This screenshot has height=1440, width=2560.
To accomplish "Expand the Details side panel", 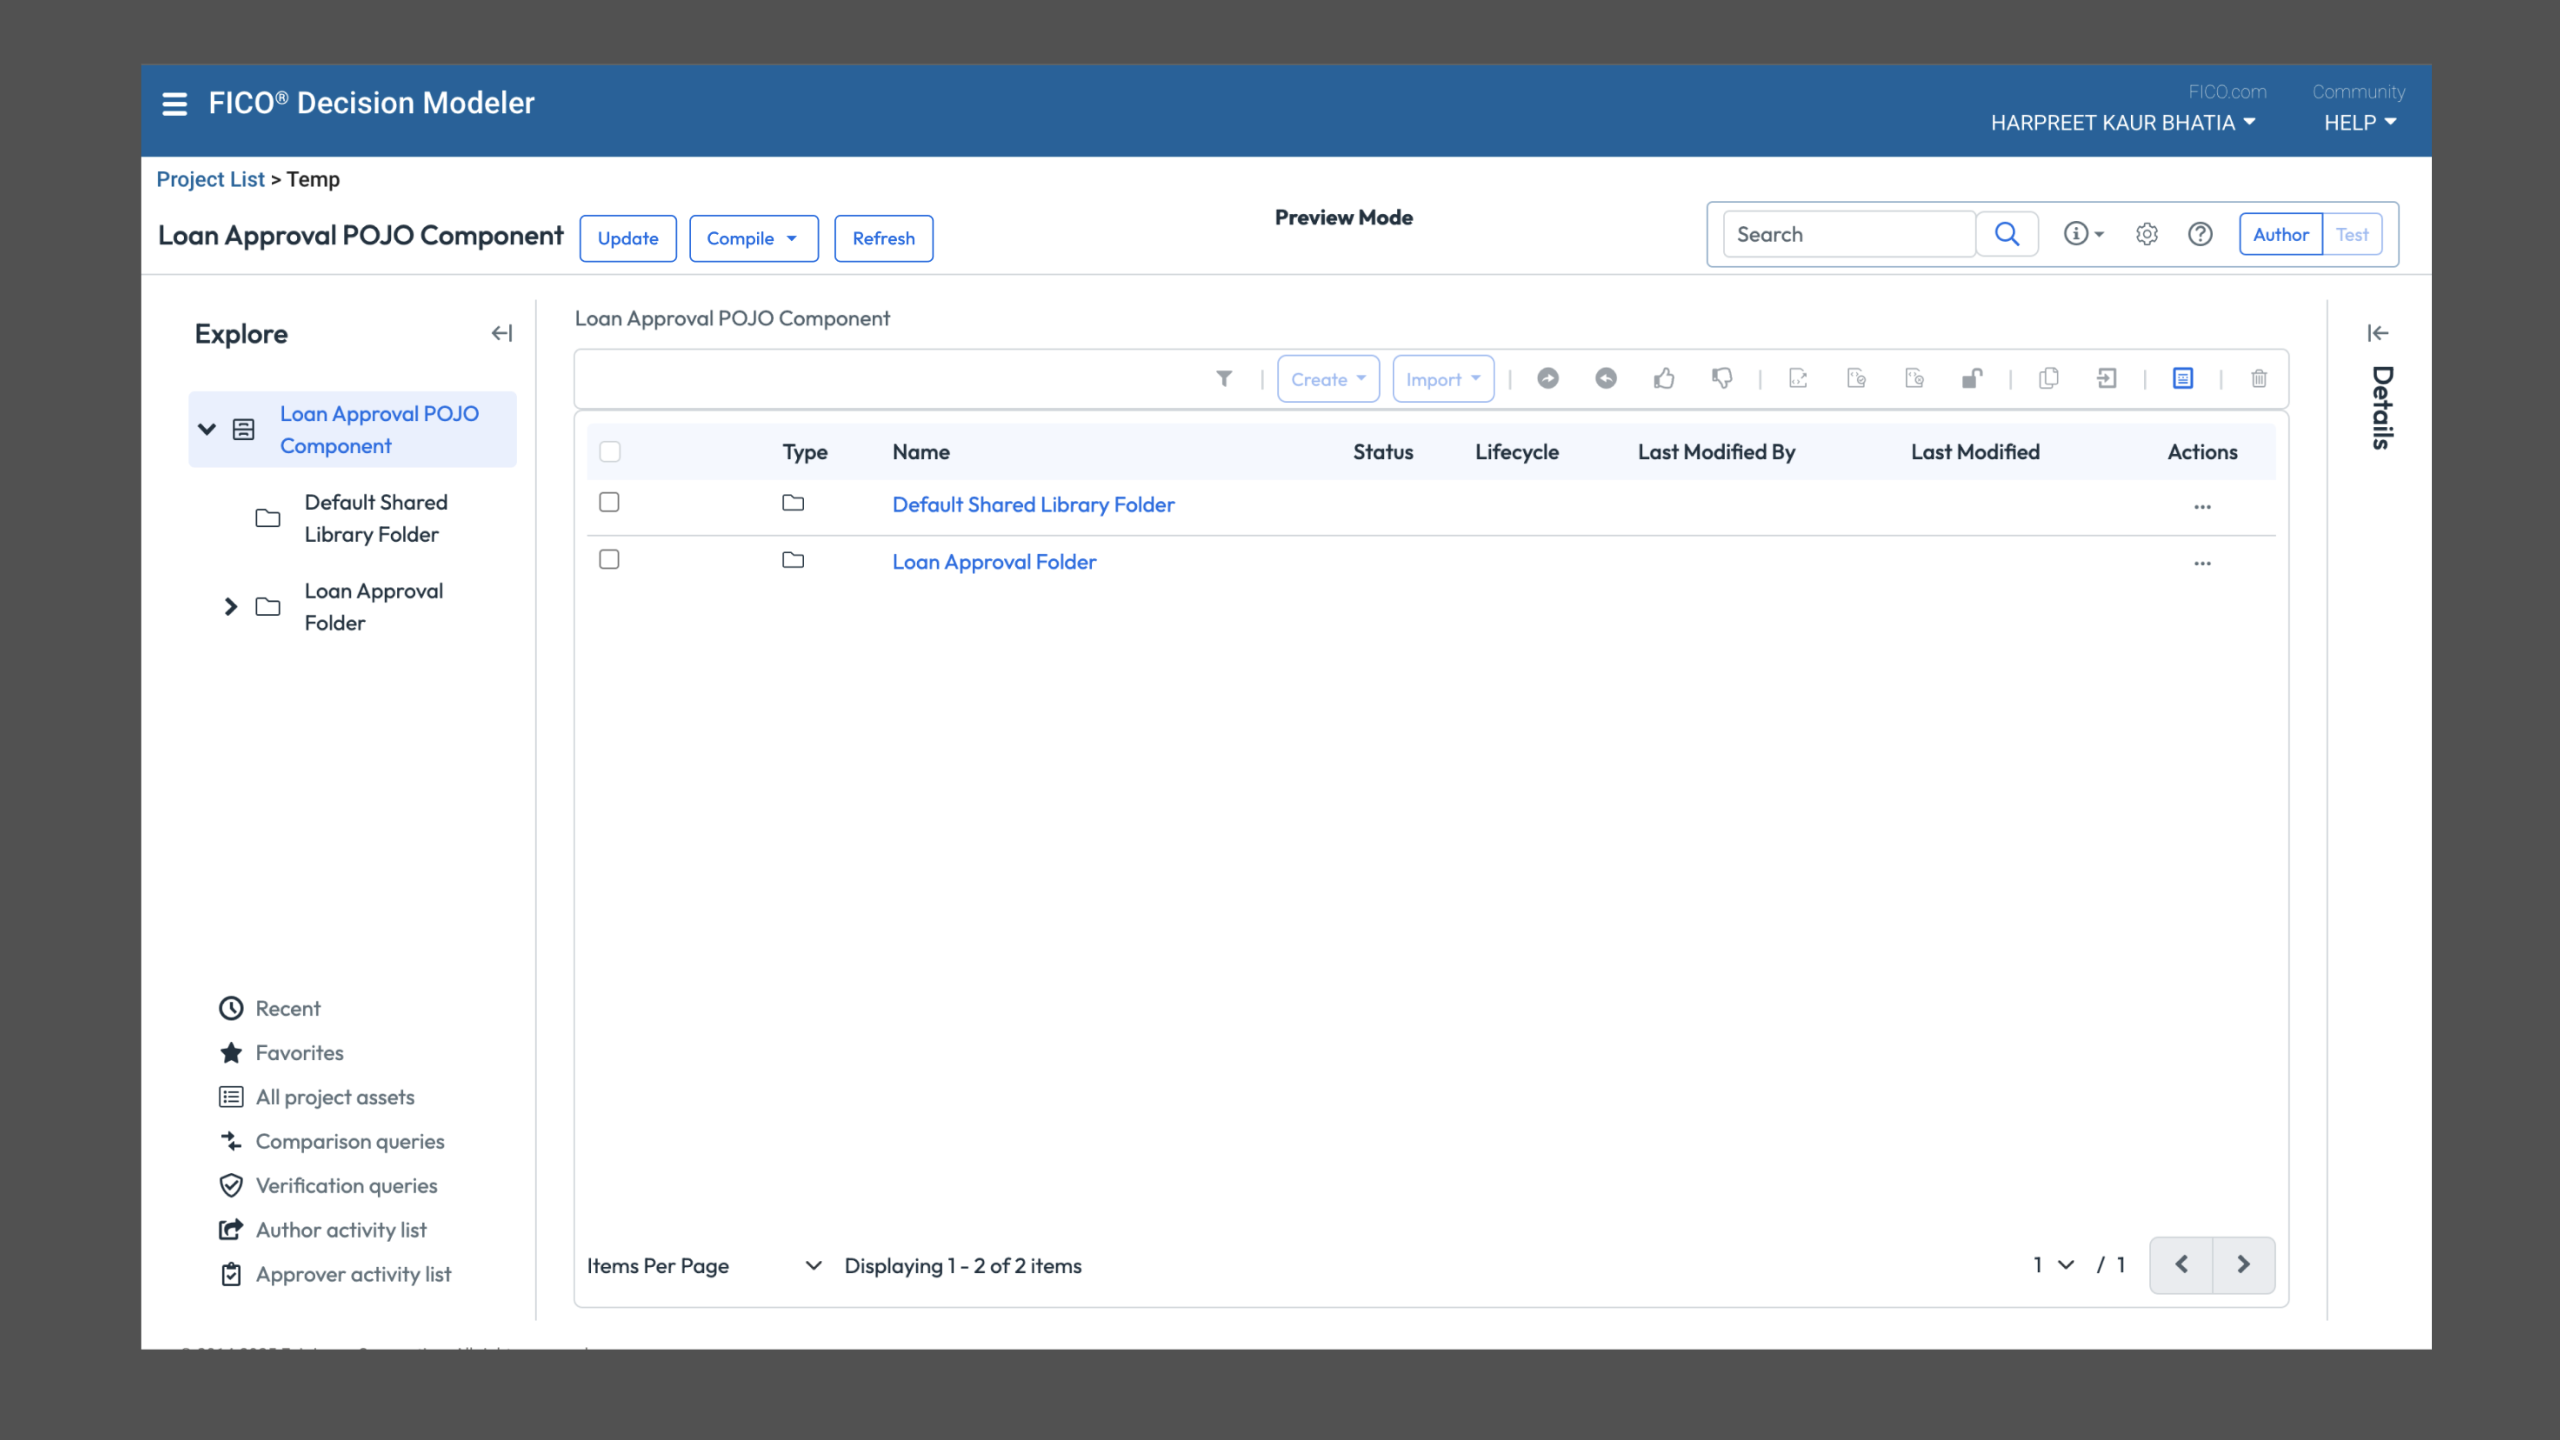I will coord(2377,333).
